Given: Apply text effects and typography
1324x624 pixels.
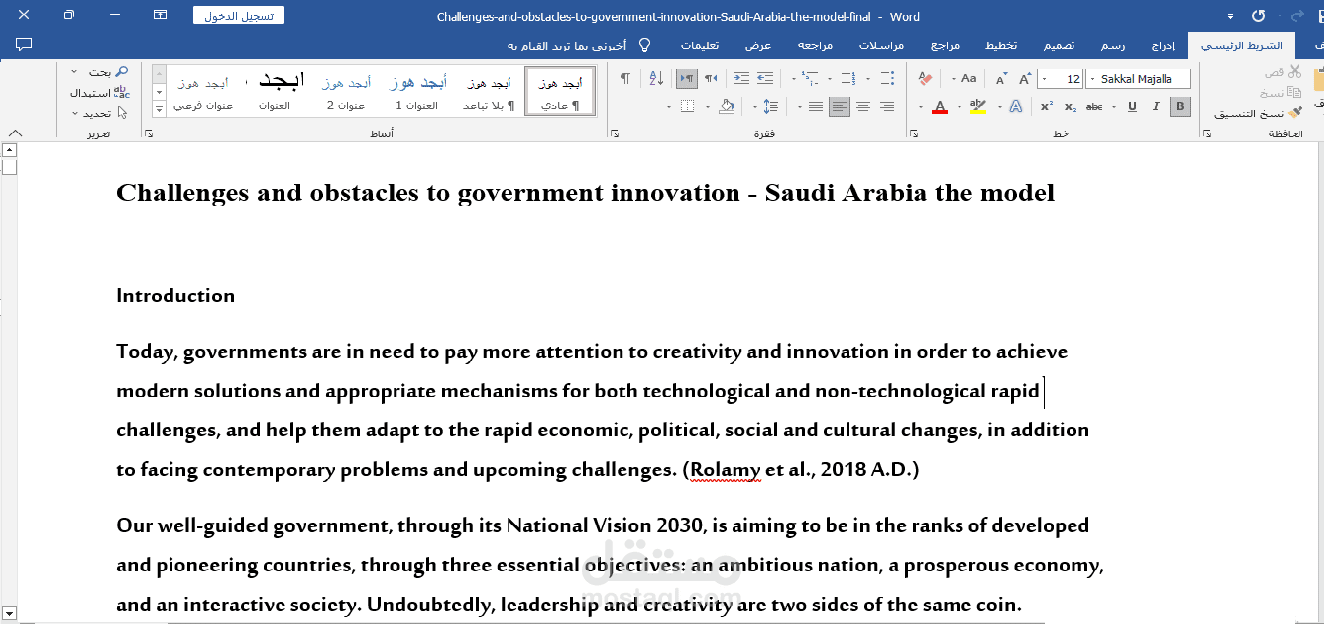Looking at the screenshot, I should tap(1016, 106).
